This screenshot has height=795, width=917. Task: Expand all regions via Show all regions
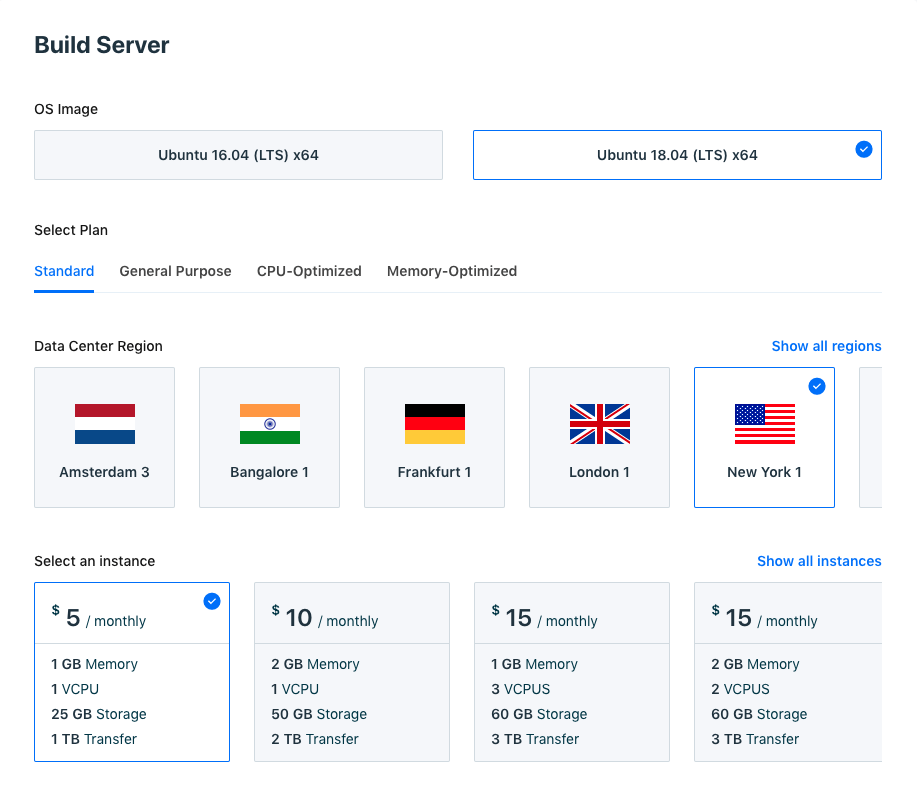pos(827,346)
